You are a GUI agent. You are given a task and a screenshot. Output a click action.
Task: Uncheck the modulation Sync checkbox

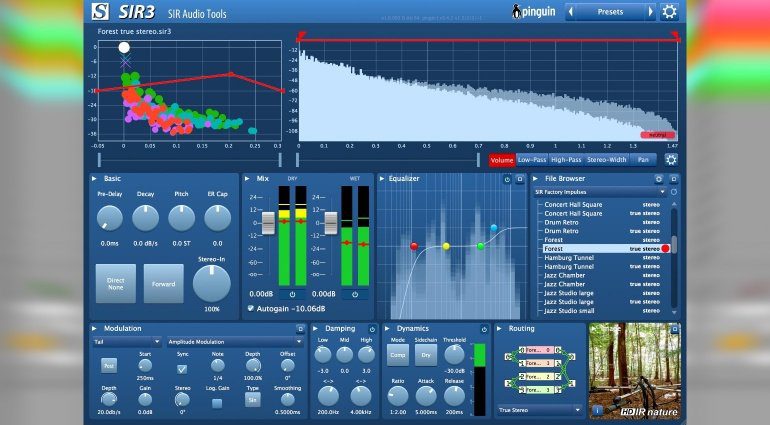click(x=182, y=367)
